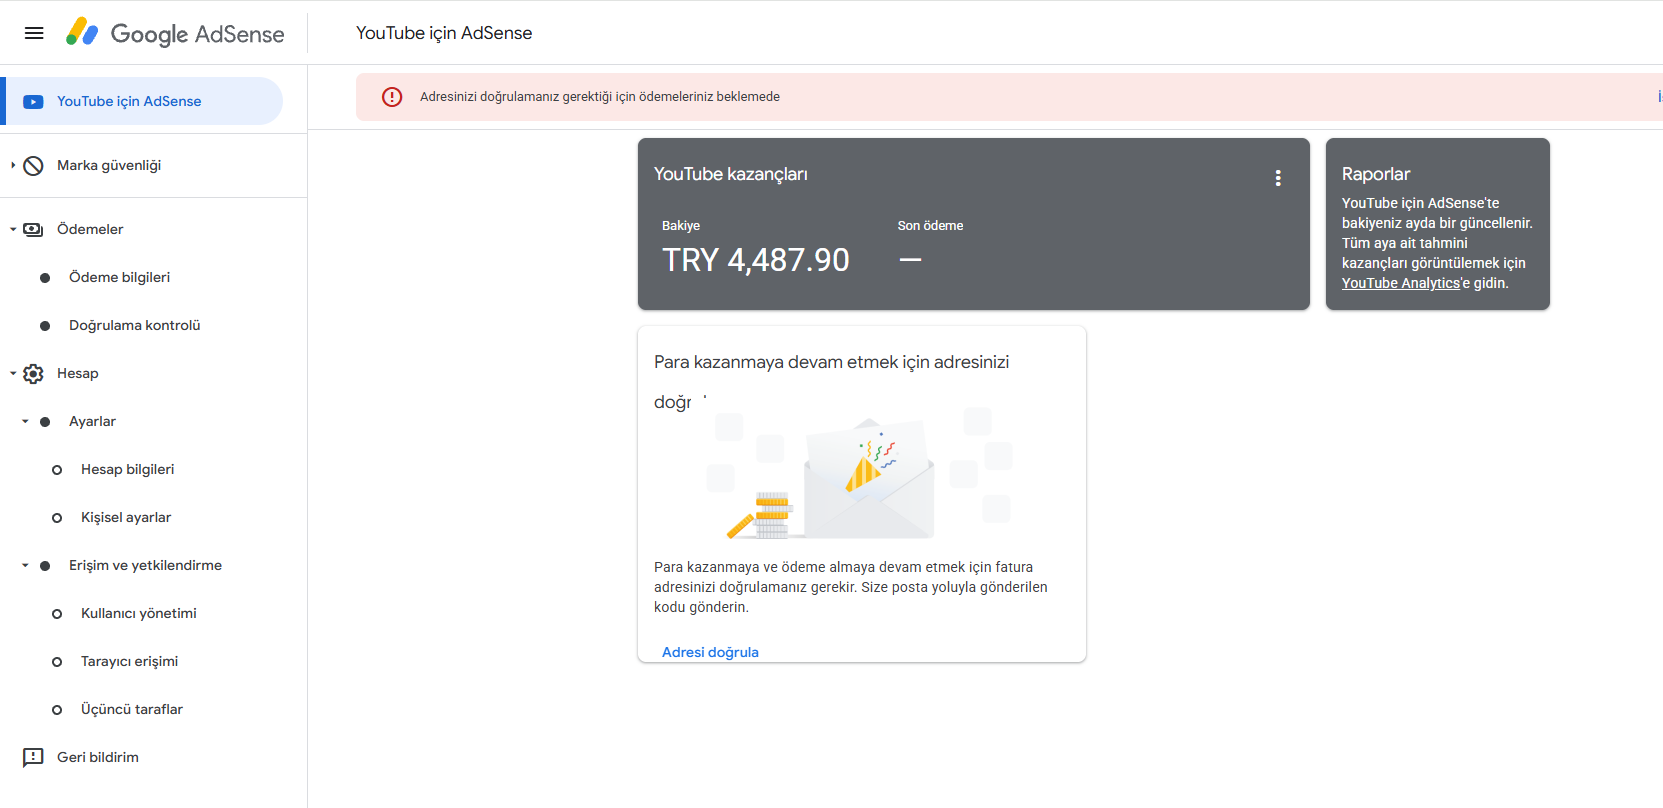Image resolution: width=1663 pixels, height=808 pixels.
Task: Select YouTube için AdSense in sidebar
Action: click(x=144, y=101)
